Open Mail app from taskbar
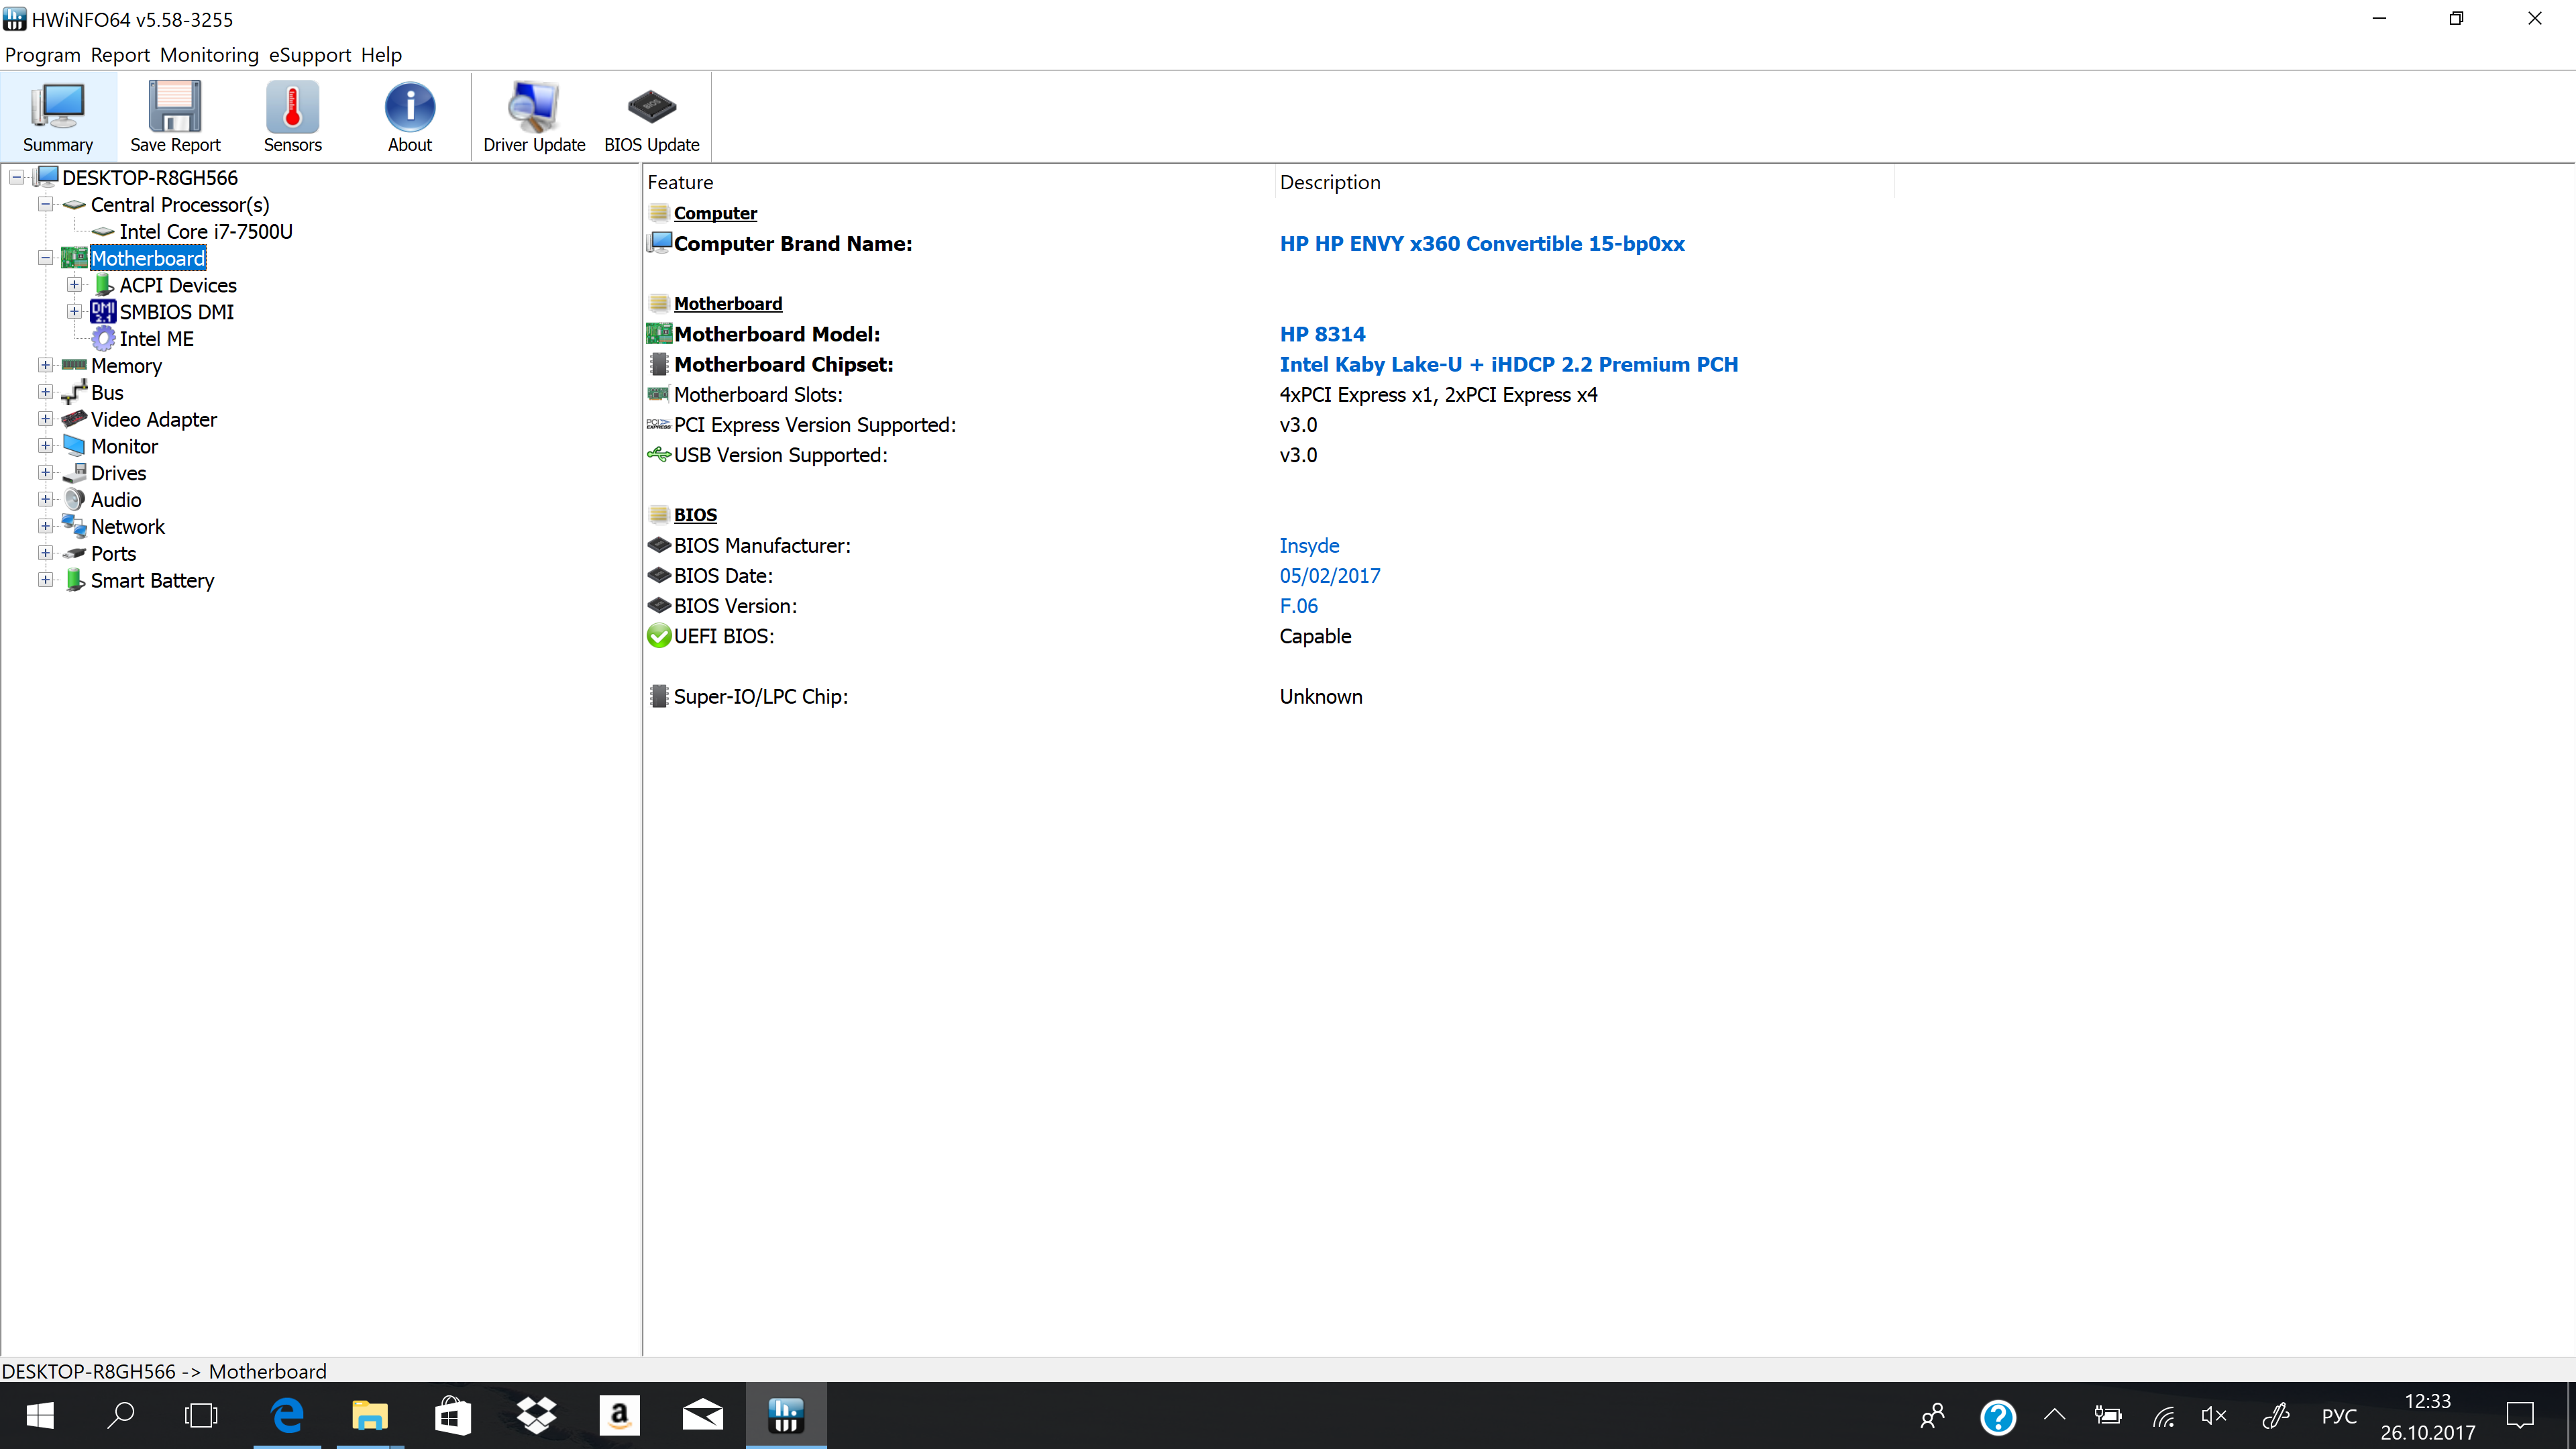This screenshot has width=2576, height=1449. pos(703,1415)
